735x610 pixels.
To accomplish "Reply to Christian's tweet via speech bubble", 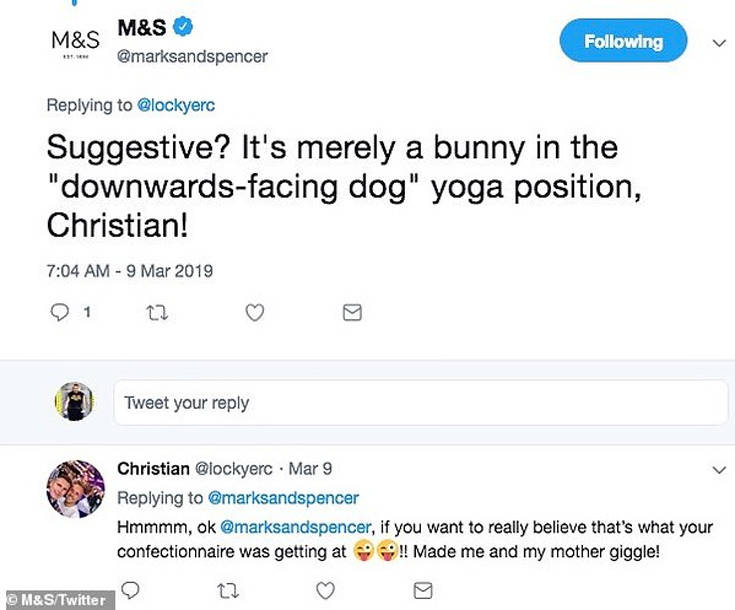I will point(127,588).
